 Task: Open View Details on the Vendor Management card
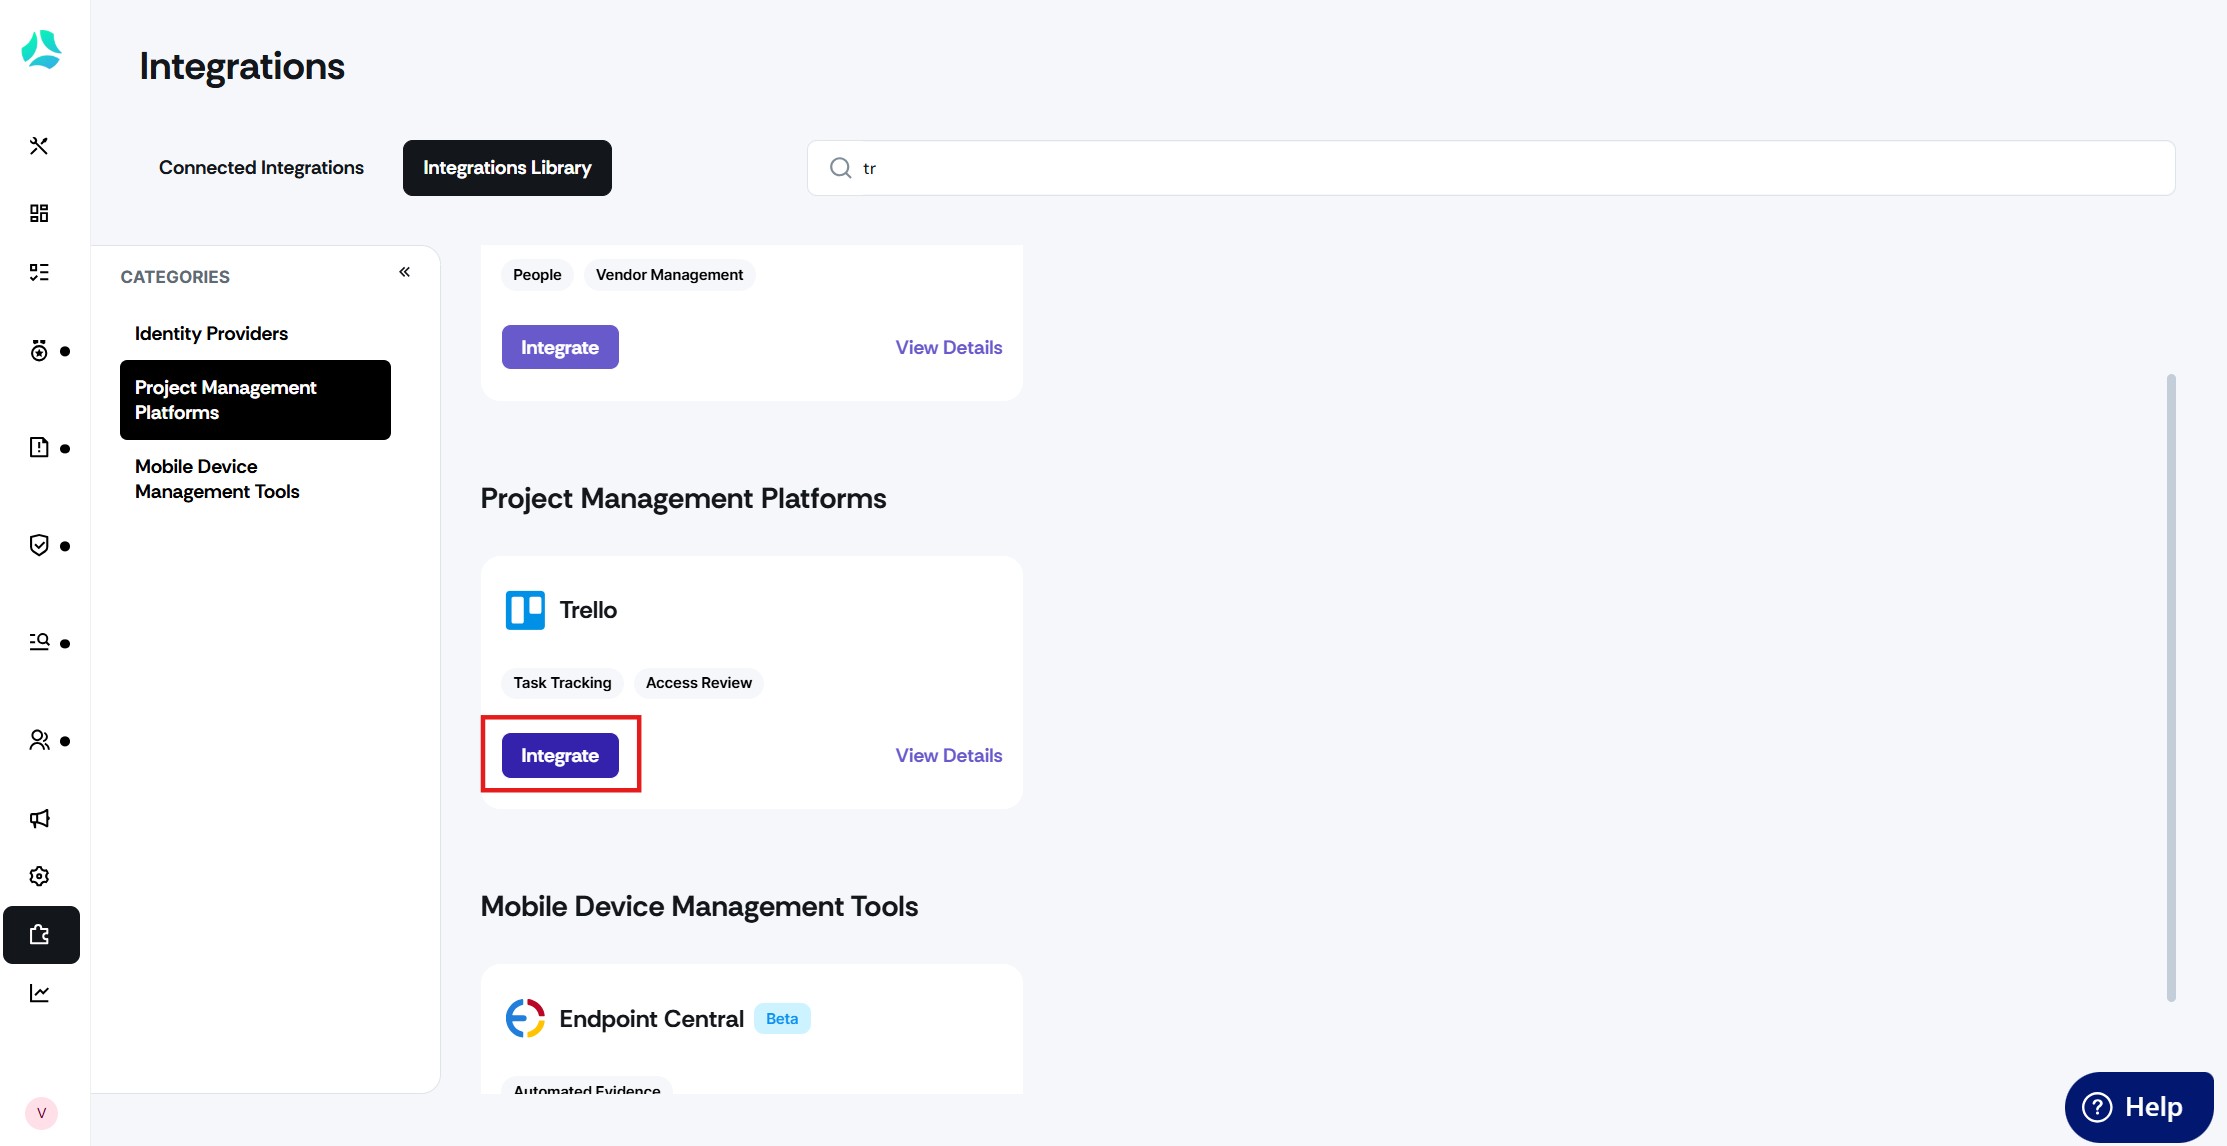click(x=949, y=347)
